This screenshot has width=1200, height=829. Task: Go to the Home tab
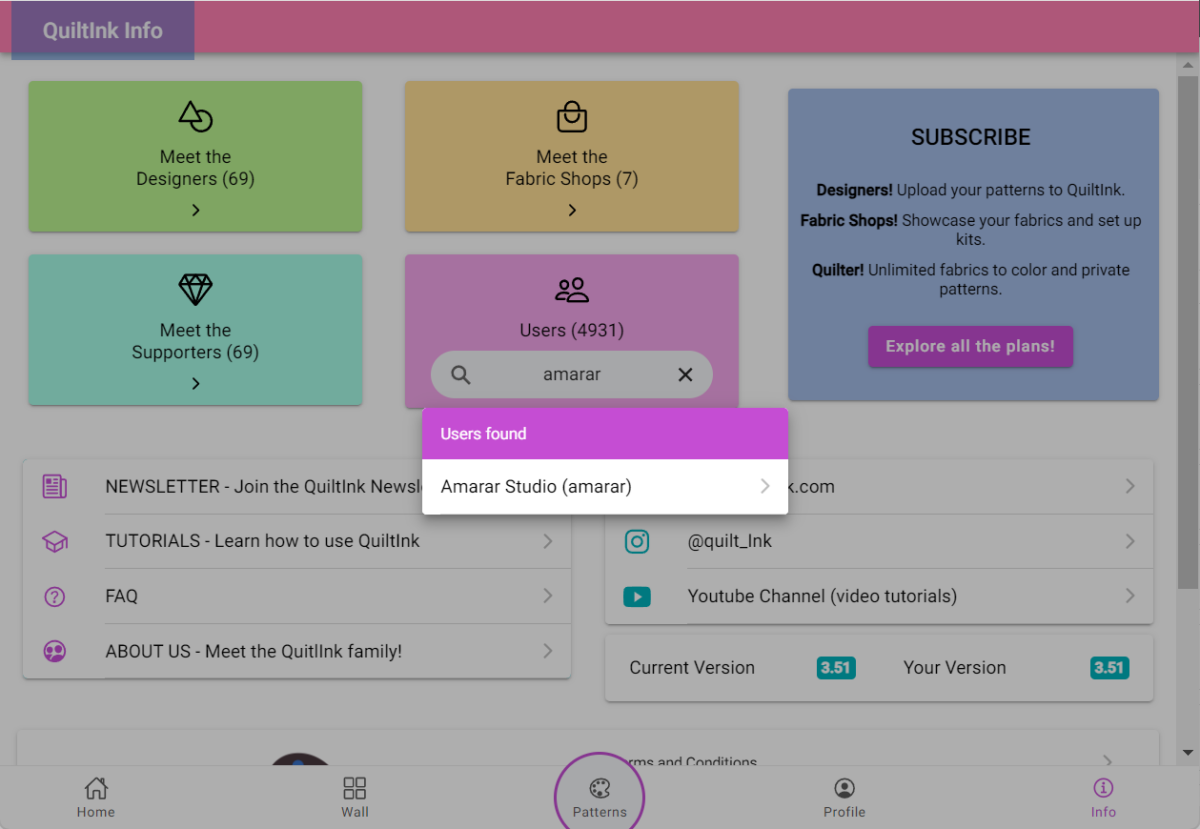click(96, 797)
